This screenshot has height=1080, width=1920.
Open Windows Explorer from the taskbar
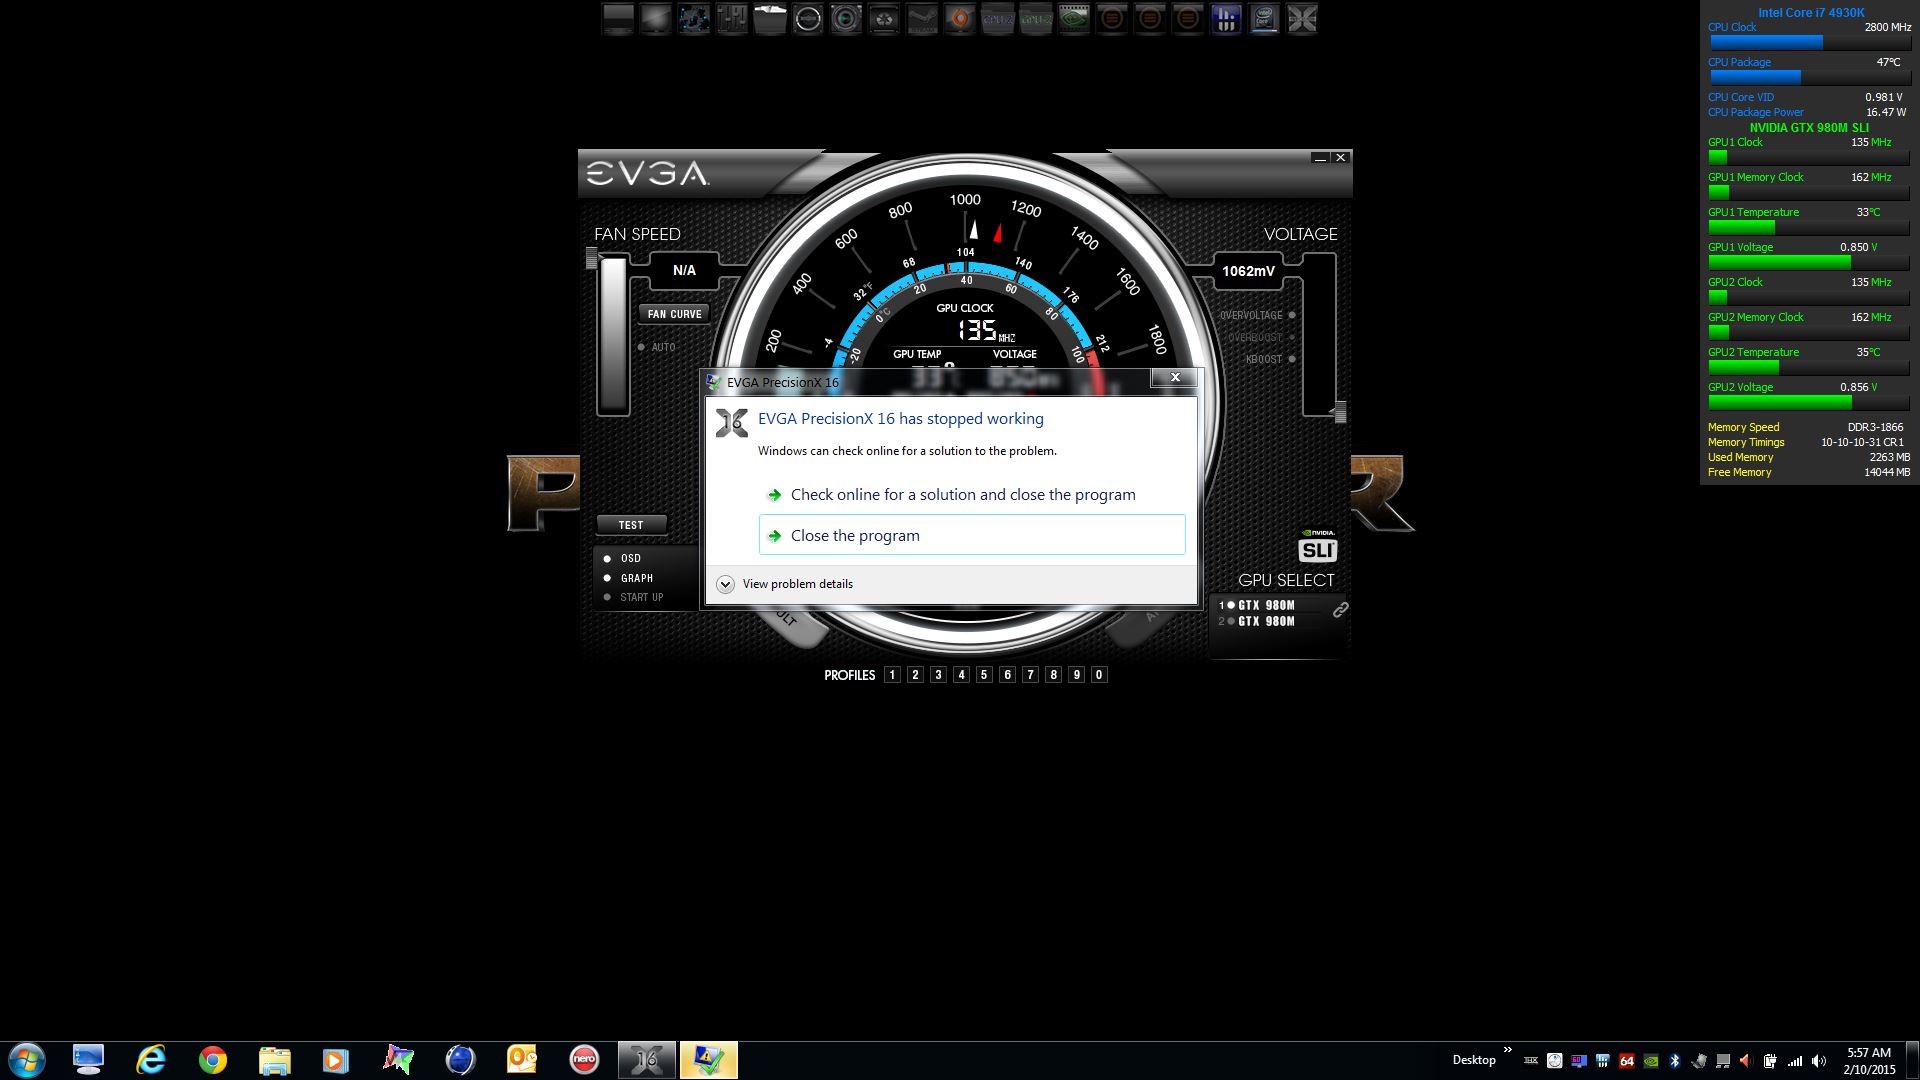[275, 1060]
